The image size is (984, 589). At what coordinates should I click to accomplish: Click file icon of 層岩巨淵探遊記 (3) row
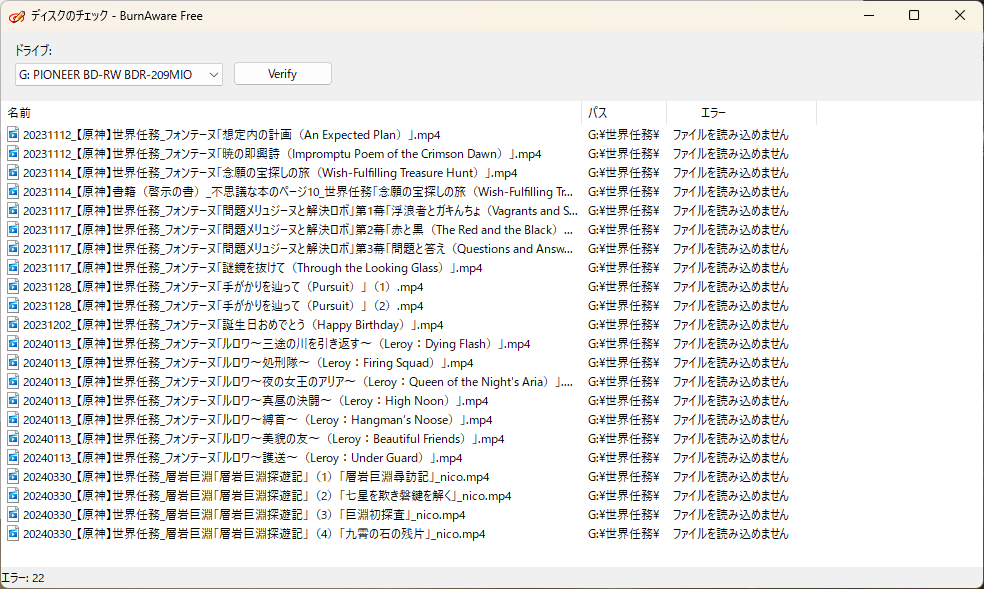tap(13, 514)
